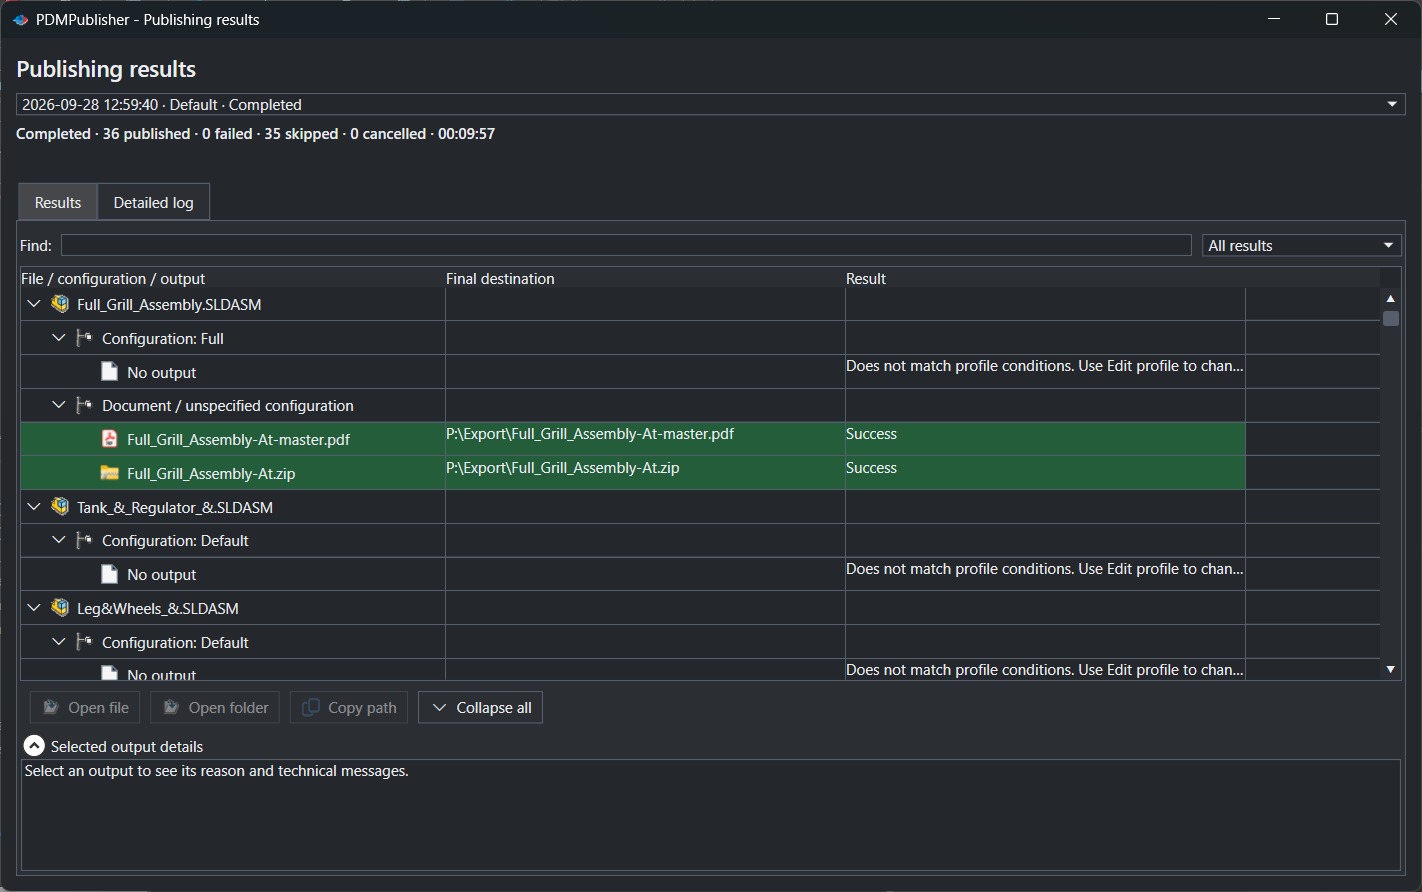Viewport: 1422px width, 892px height.
Task: Click the profile conditions message under Tank_&_Regulator
Action: 1045,569
